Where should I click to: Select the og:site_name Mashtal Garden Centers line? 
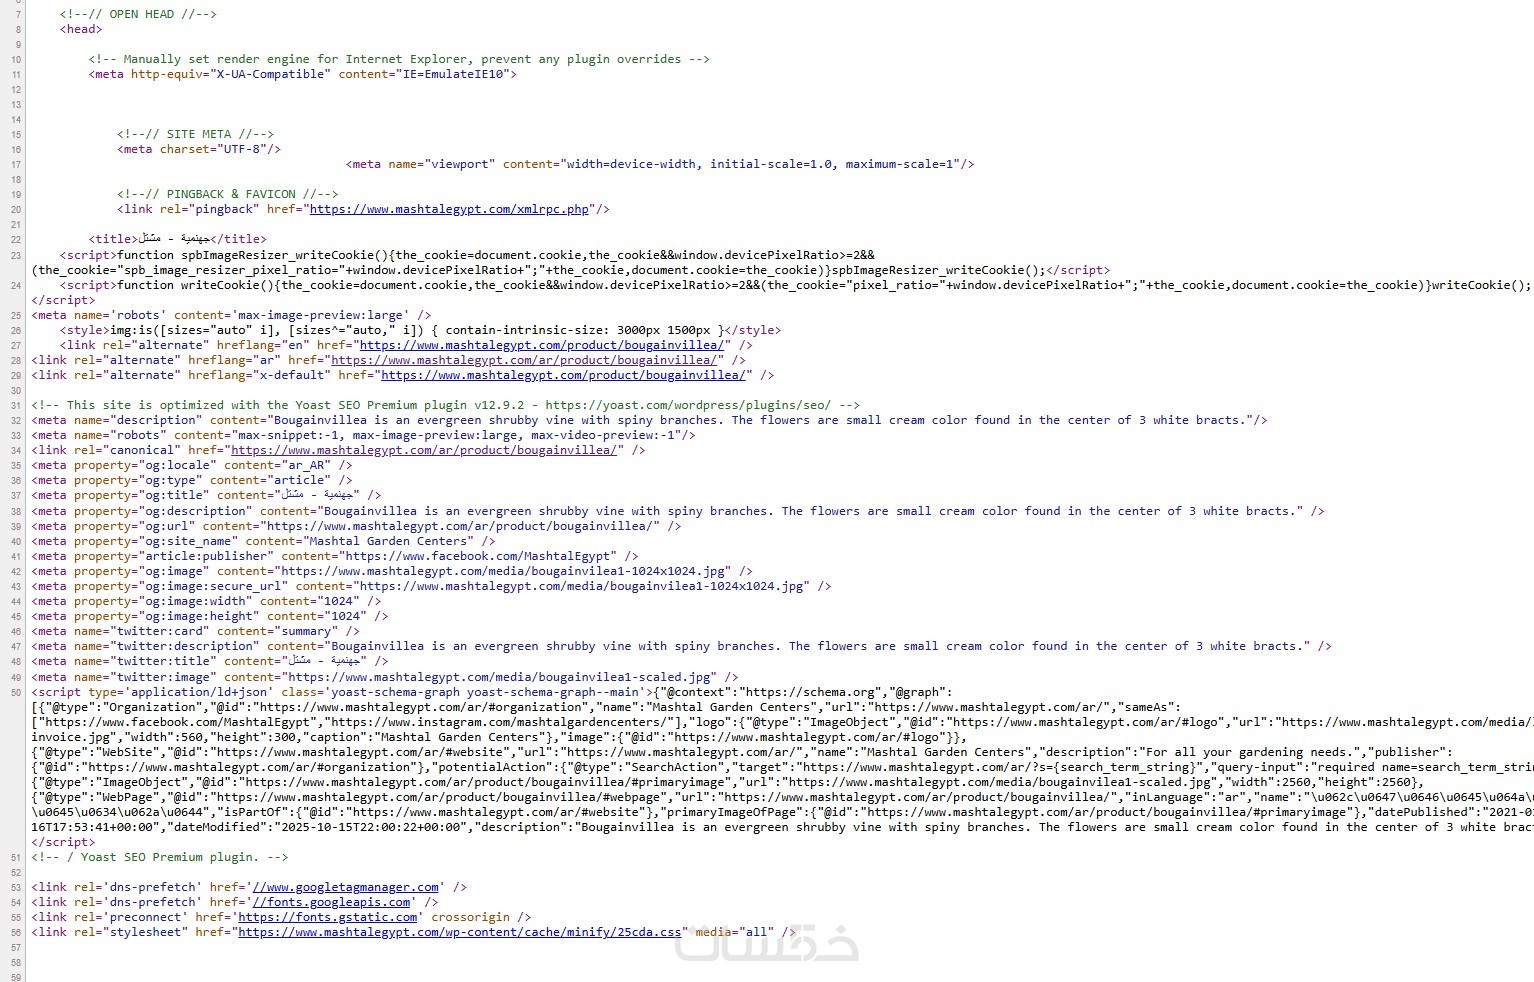[263, 541]
